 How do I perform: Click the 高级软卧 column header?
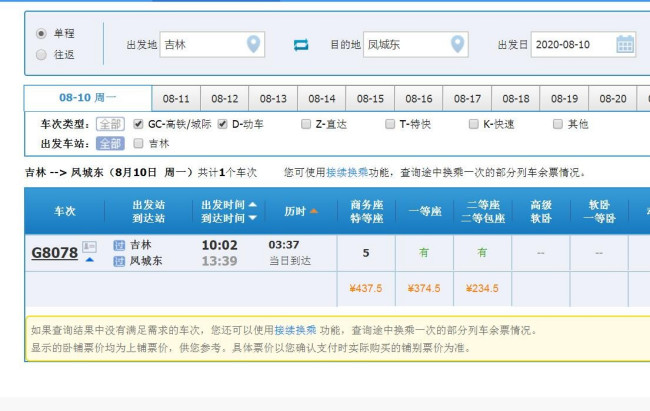point(541,211)
